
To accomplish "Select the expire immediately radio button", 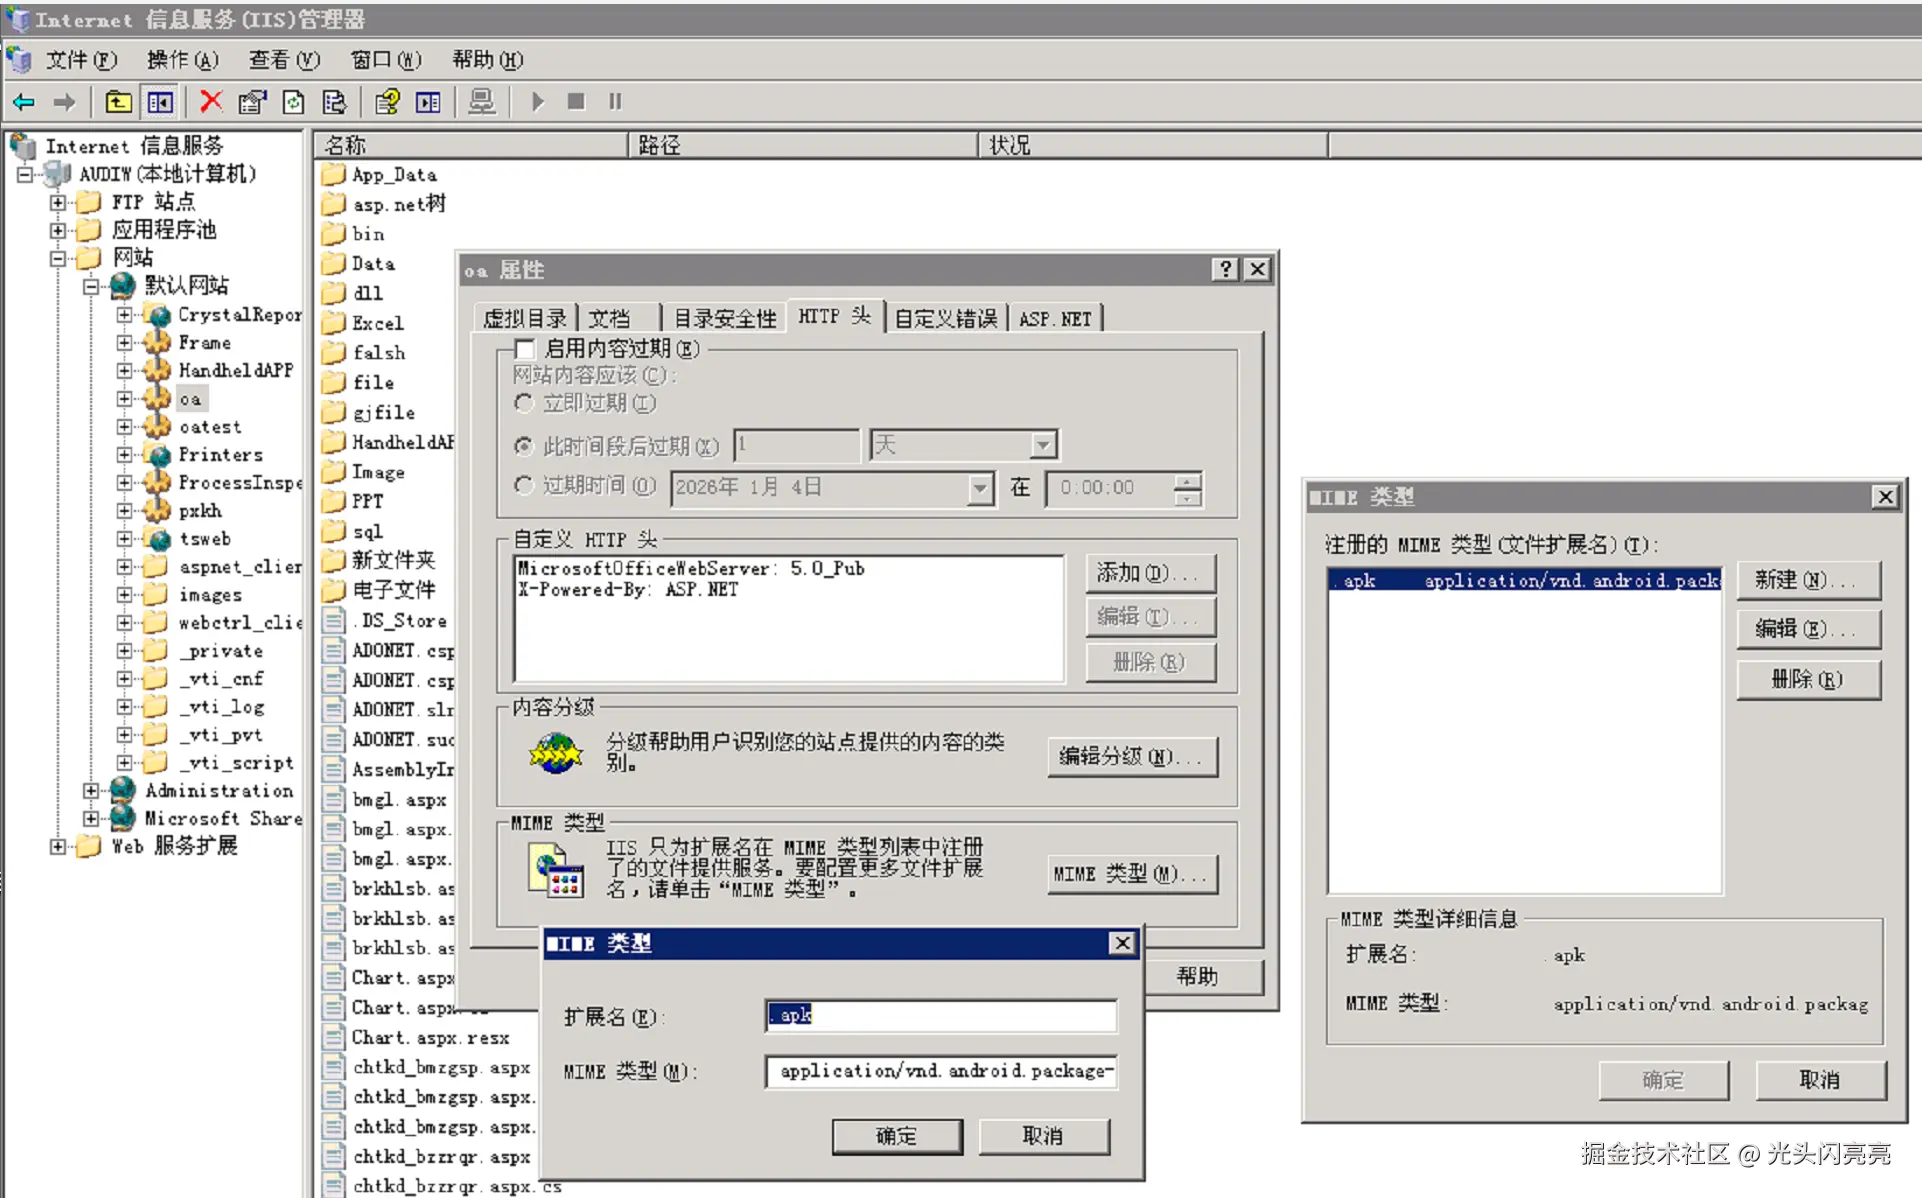I will click(524, 403).
